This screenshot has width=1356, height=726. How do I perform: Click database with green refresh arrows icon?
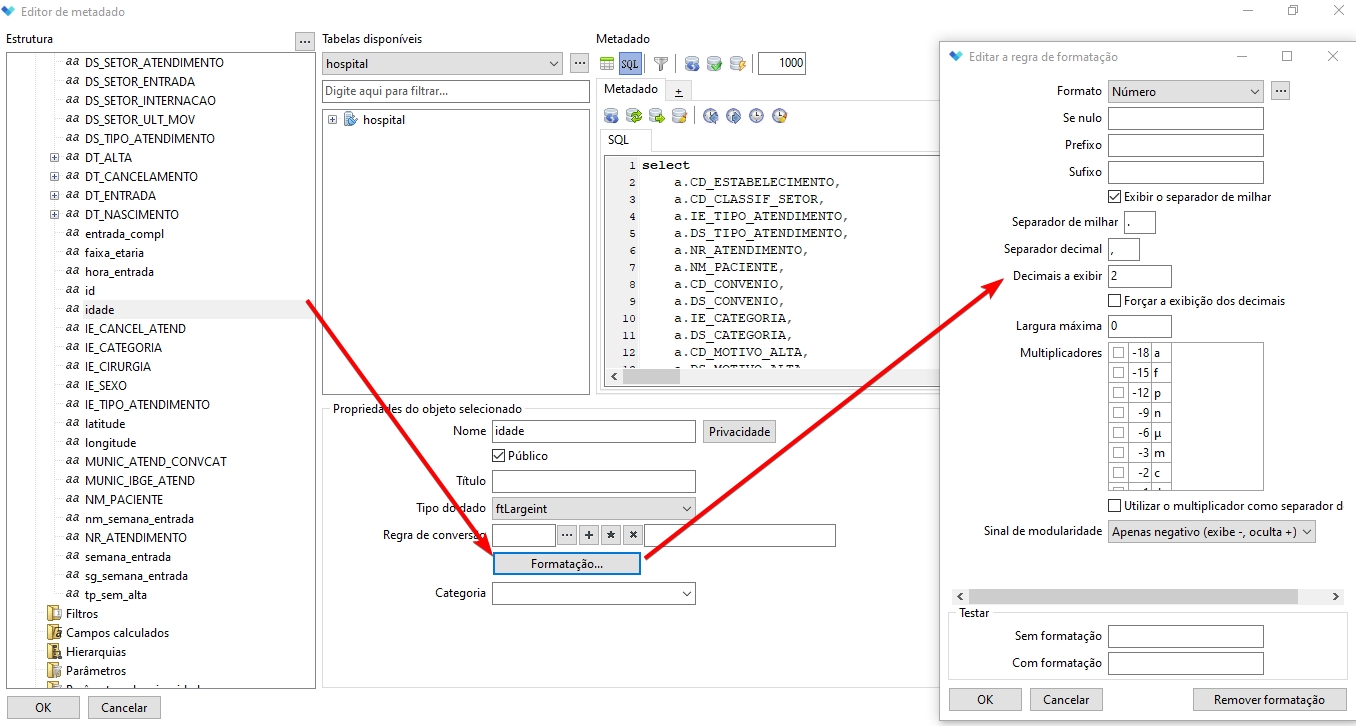pos(634,116)
